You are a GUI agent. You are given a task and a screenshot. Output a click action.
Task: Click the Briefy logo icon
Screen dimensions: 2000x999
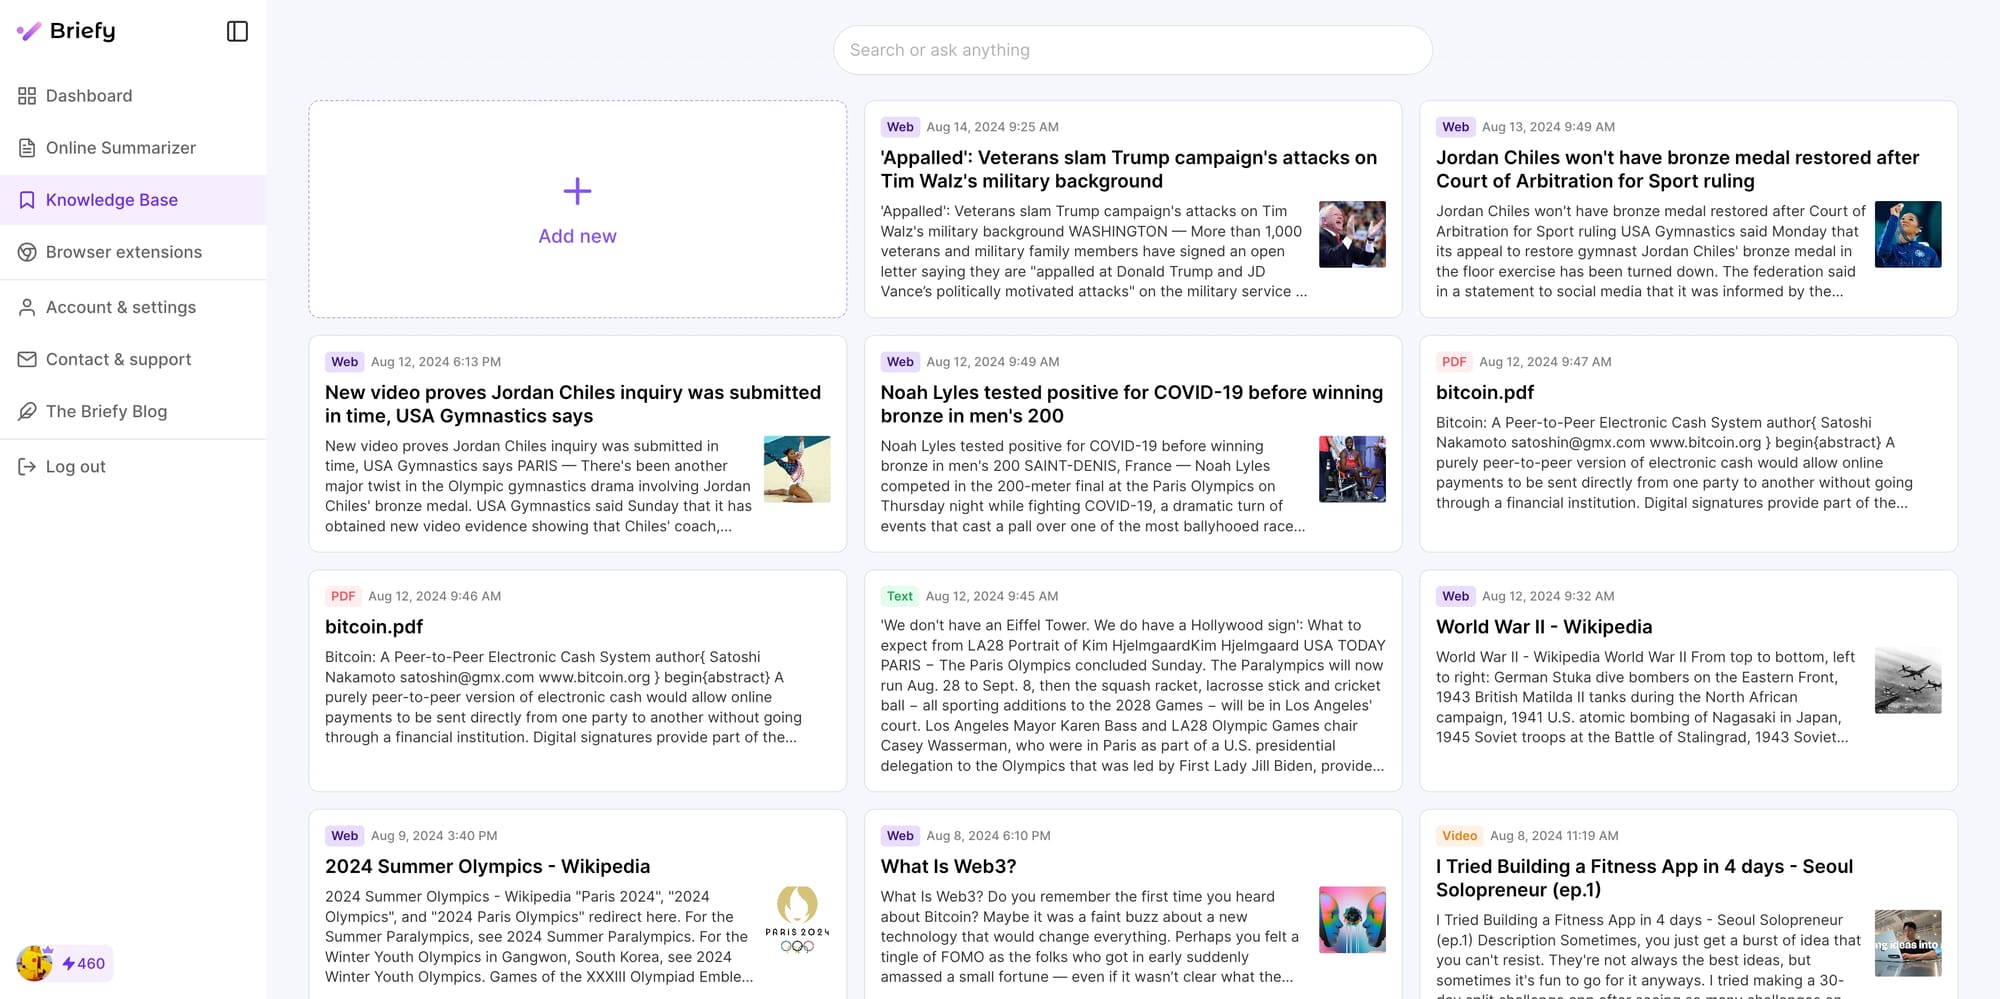(x=29, y=31)
